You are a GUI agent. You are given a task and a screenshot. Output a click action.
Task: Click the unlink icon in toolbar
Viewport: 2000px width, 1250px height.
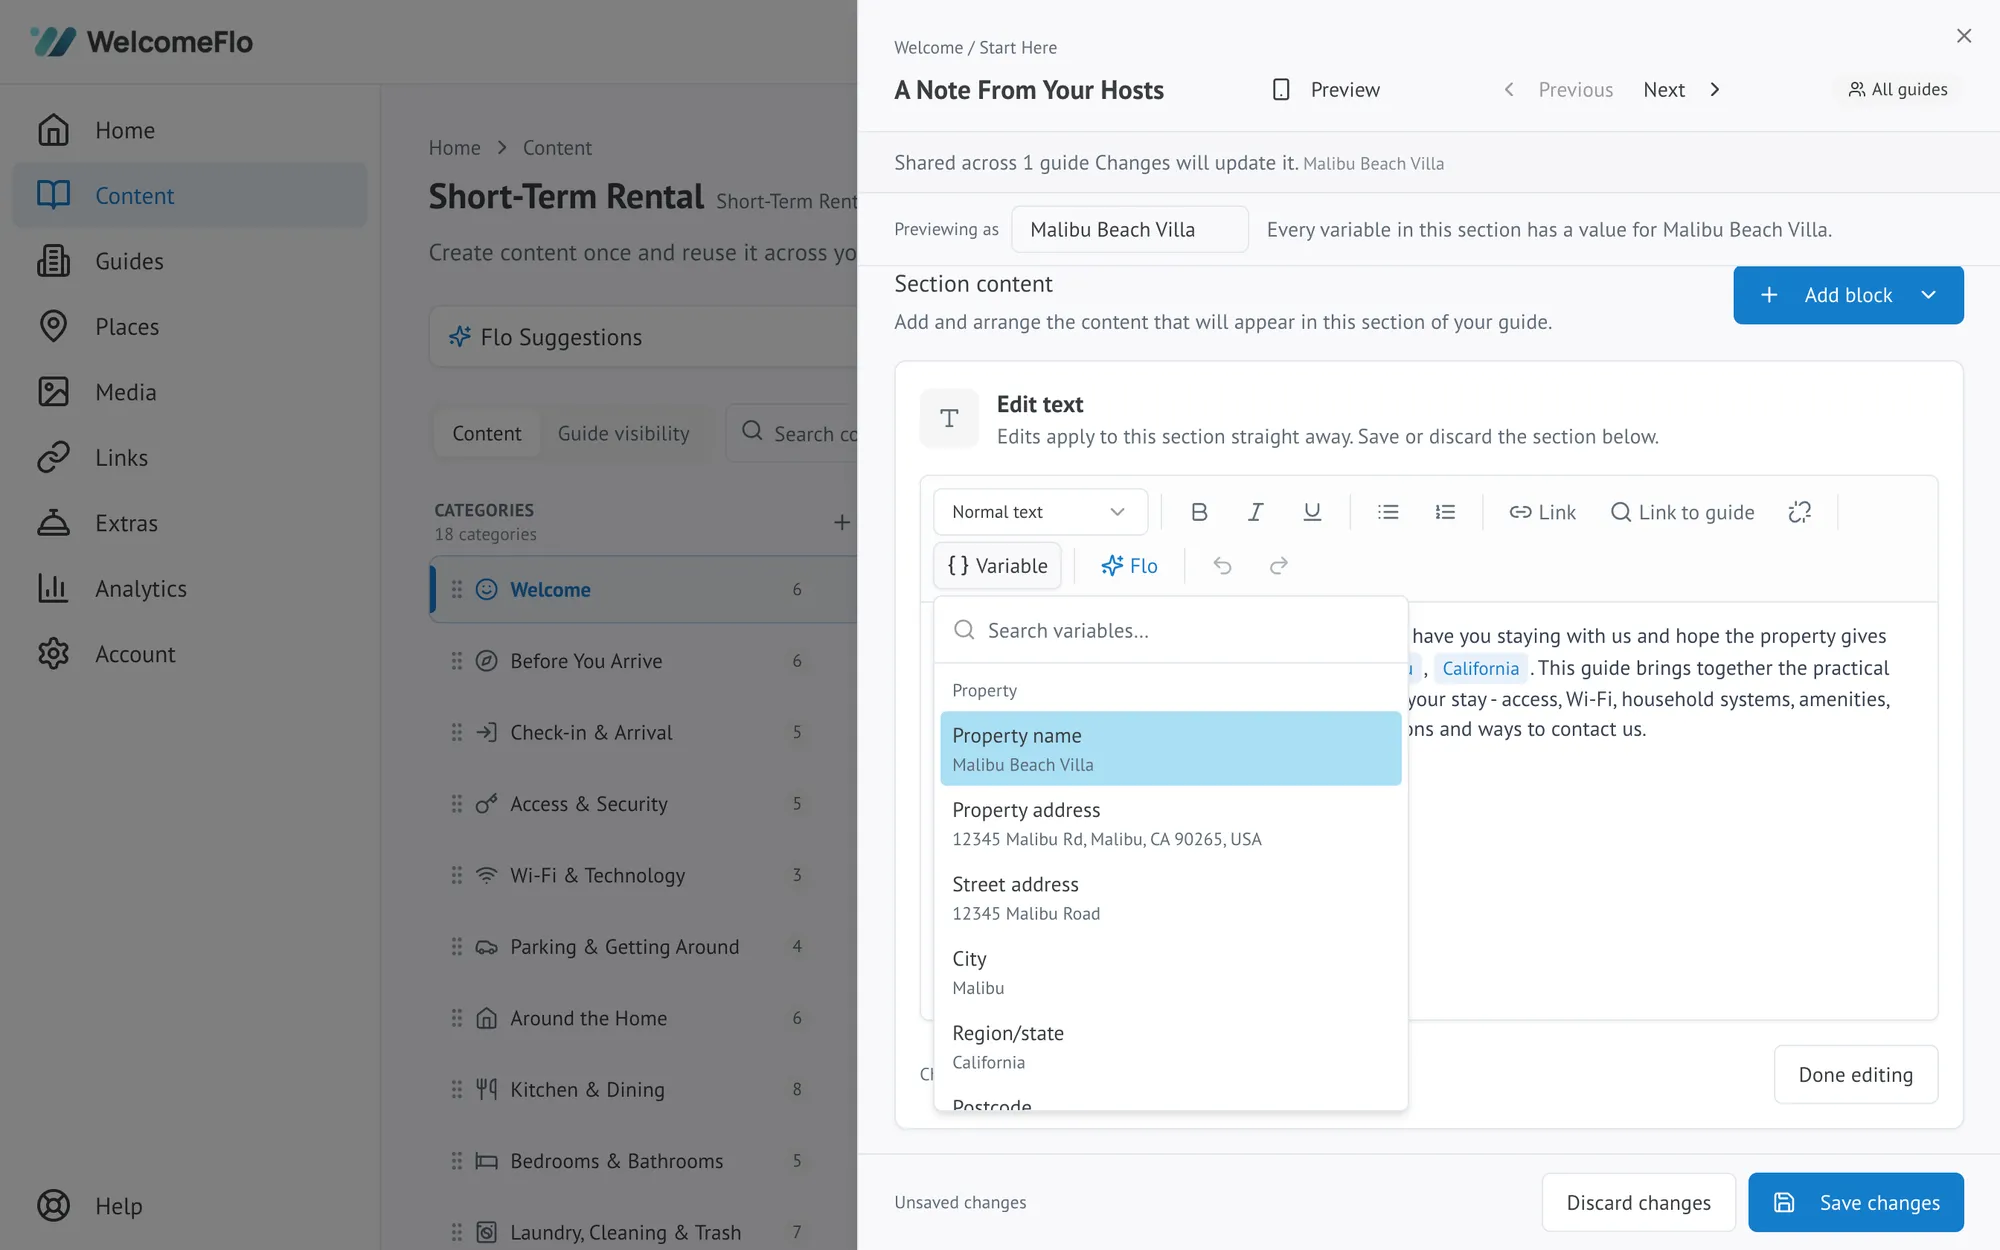pyautogui.click(x=1800, y=512)
